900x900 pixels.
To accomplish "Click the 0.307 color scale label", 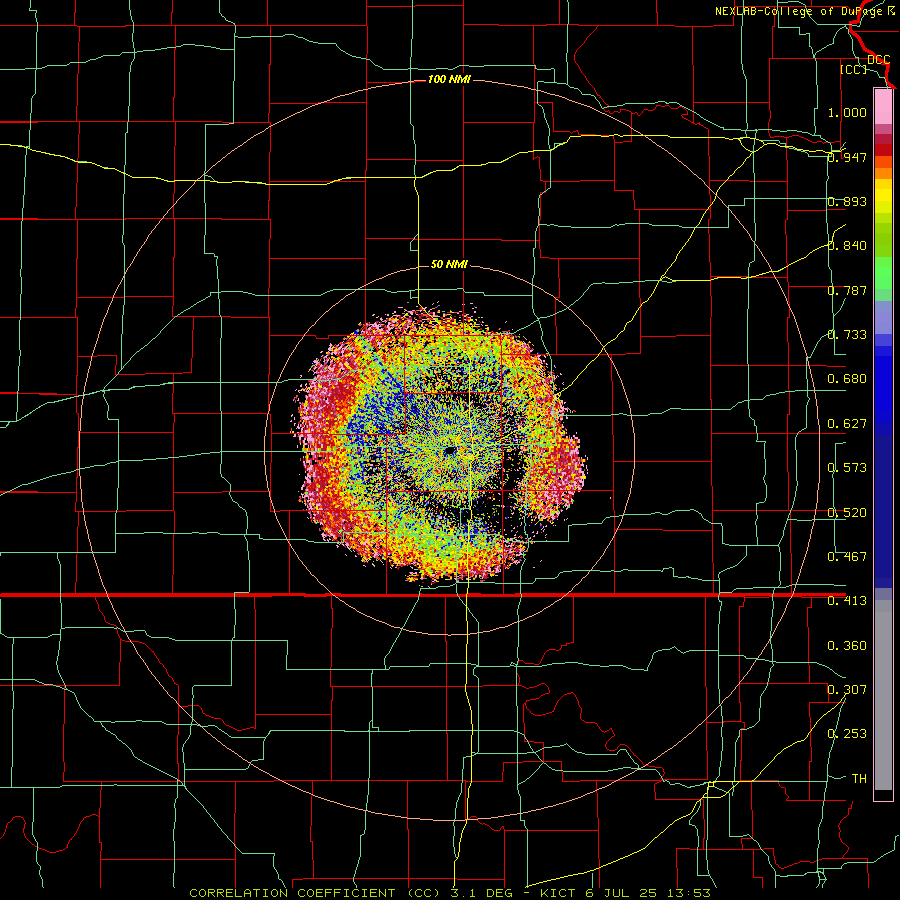I will point(847,689).
